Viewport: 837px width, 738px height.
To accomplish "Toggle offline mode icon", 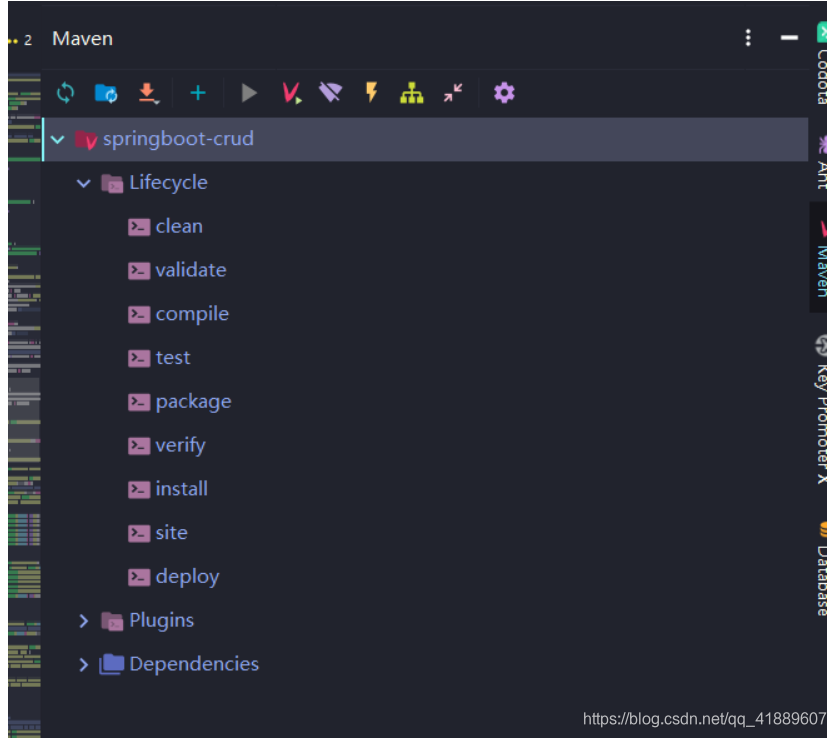I will [x=330, y=92].
